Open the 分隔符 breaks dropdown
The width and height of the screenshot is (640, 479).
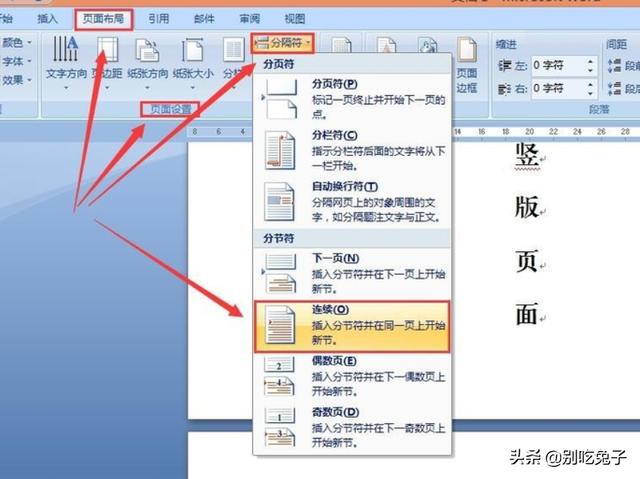point(282,42)
